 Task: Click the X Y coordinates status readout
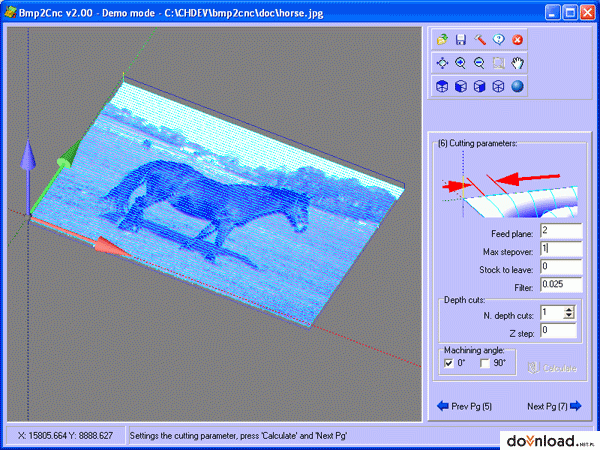point(65,436)
